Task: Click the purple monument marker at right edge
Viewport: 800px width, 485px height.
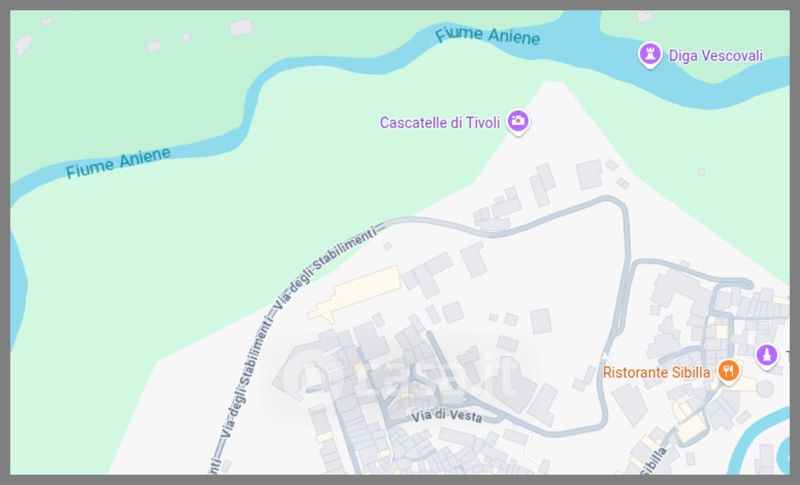Action: (x=766, y=355)
